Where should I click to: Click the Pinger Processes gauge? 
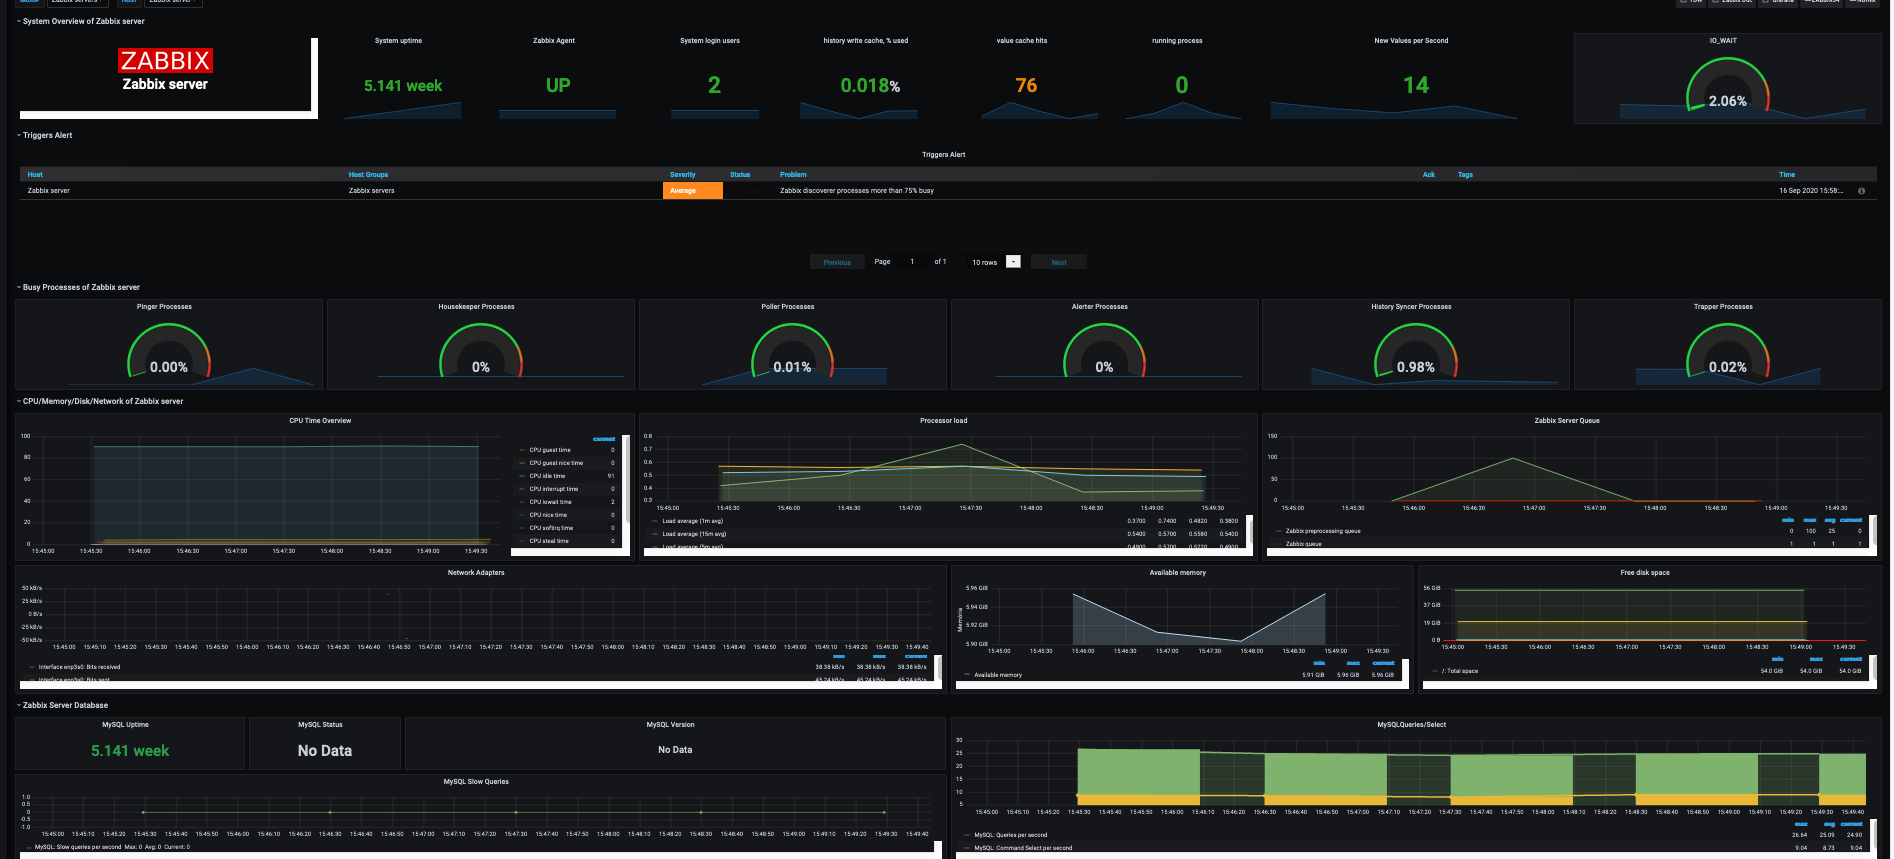tap(168, 351)
